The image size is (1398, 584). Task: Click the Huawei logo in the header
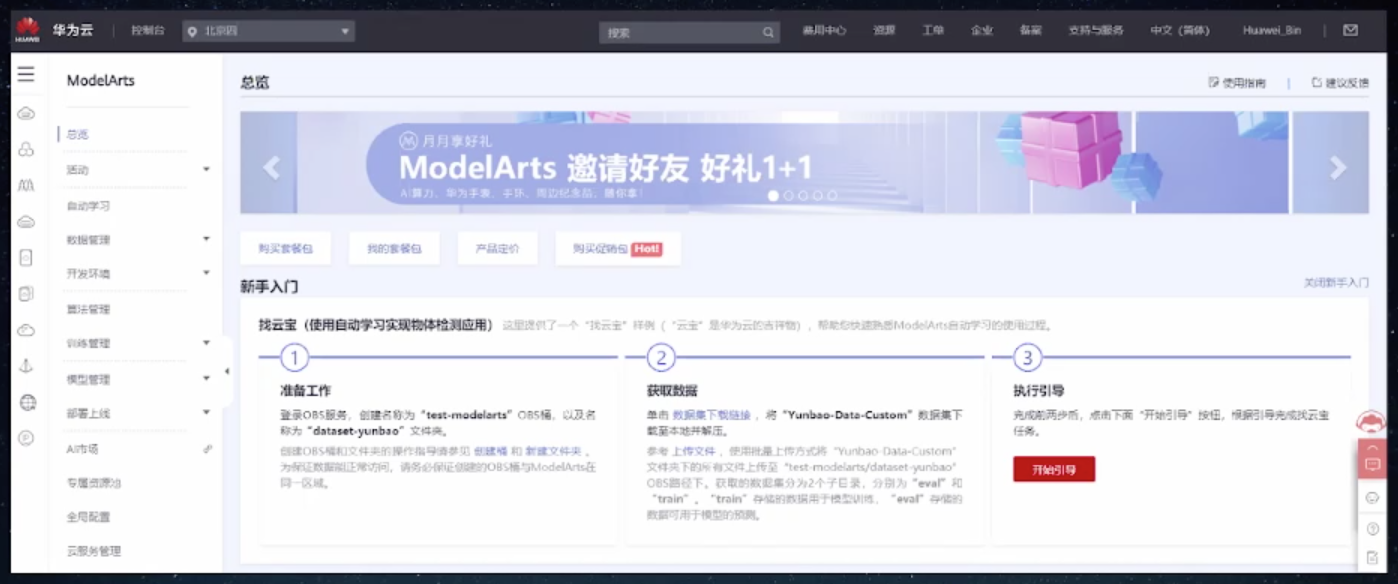click(27, 31)
